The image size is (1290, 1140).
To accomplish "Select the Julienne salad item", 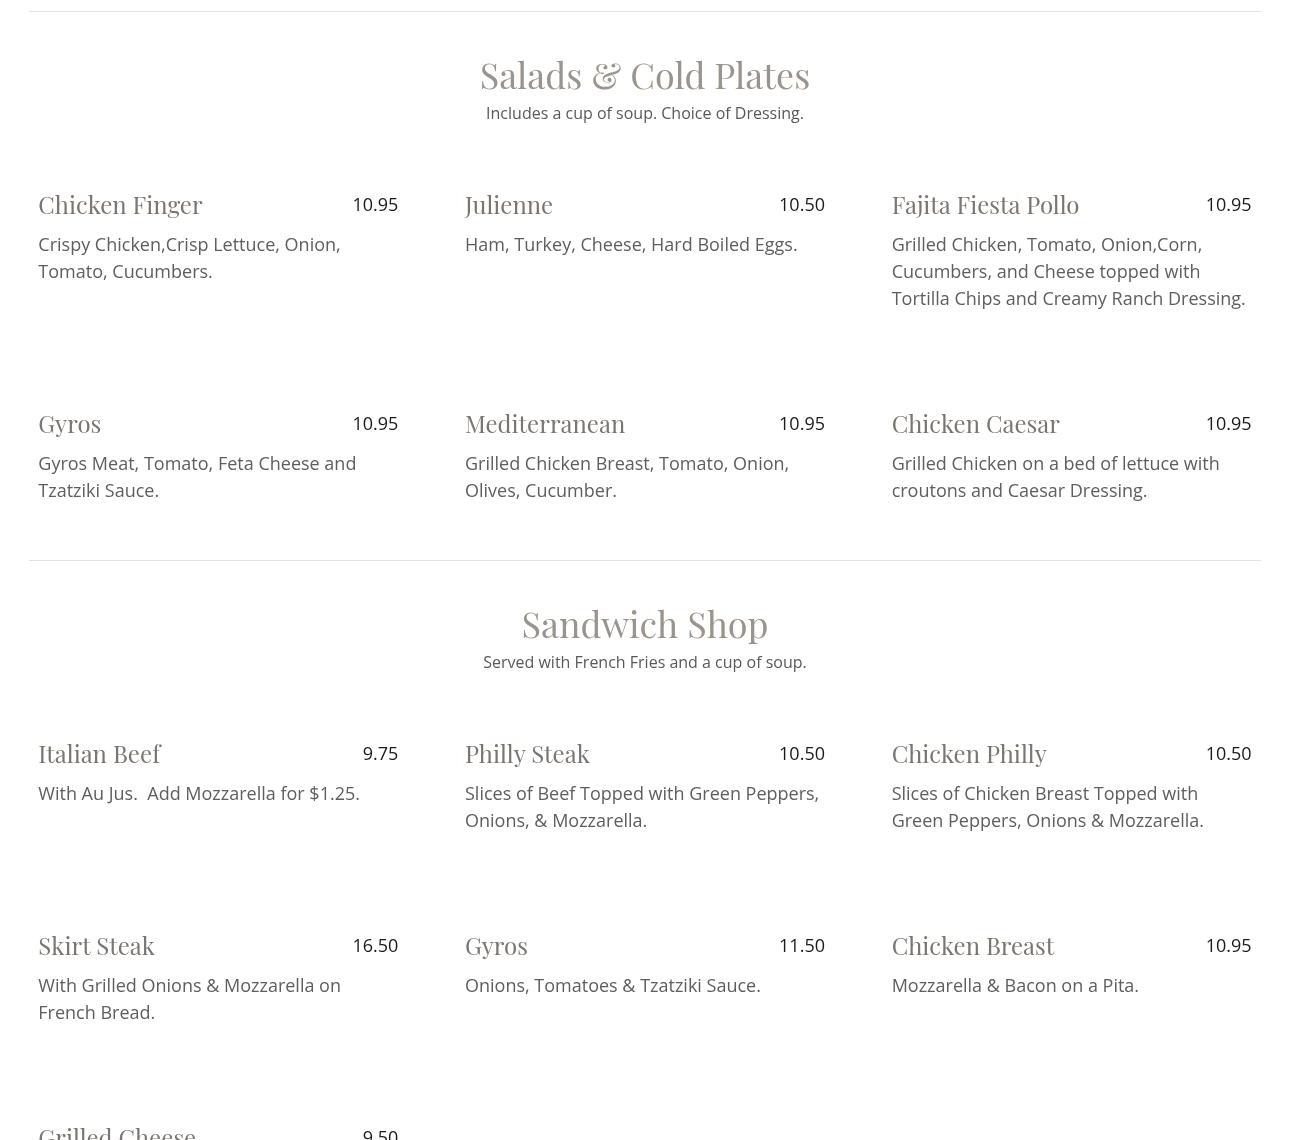I will click(508, 205).
